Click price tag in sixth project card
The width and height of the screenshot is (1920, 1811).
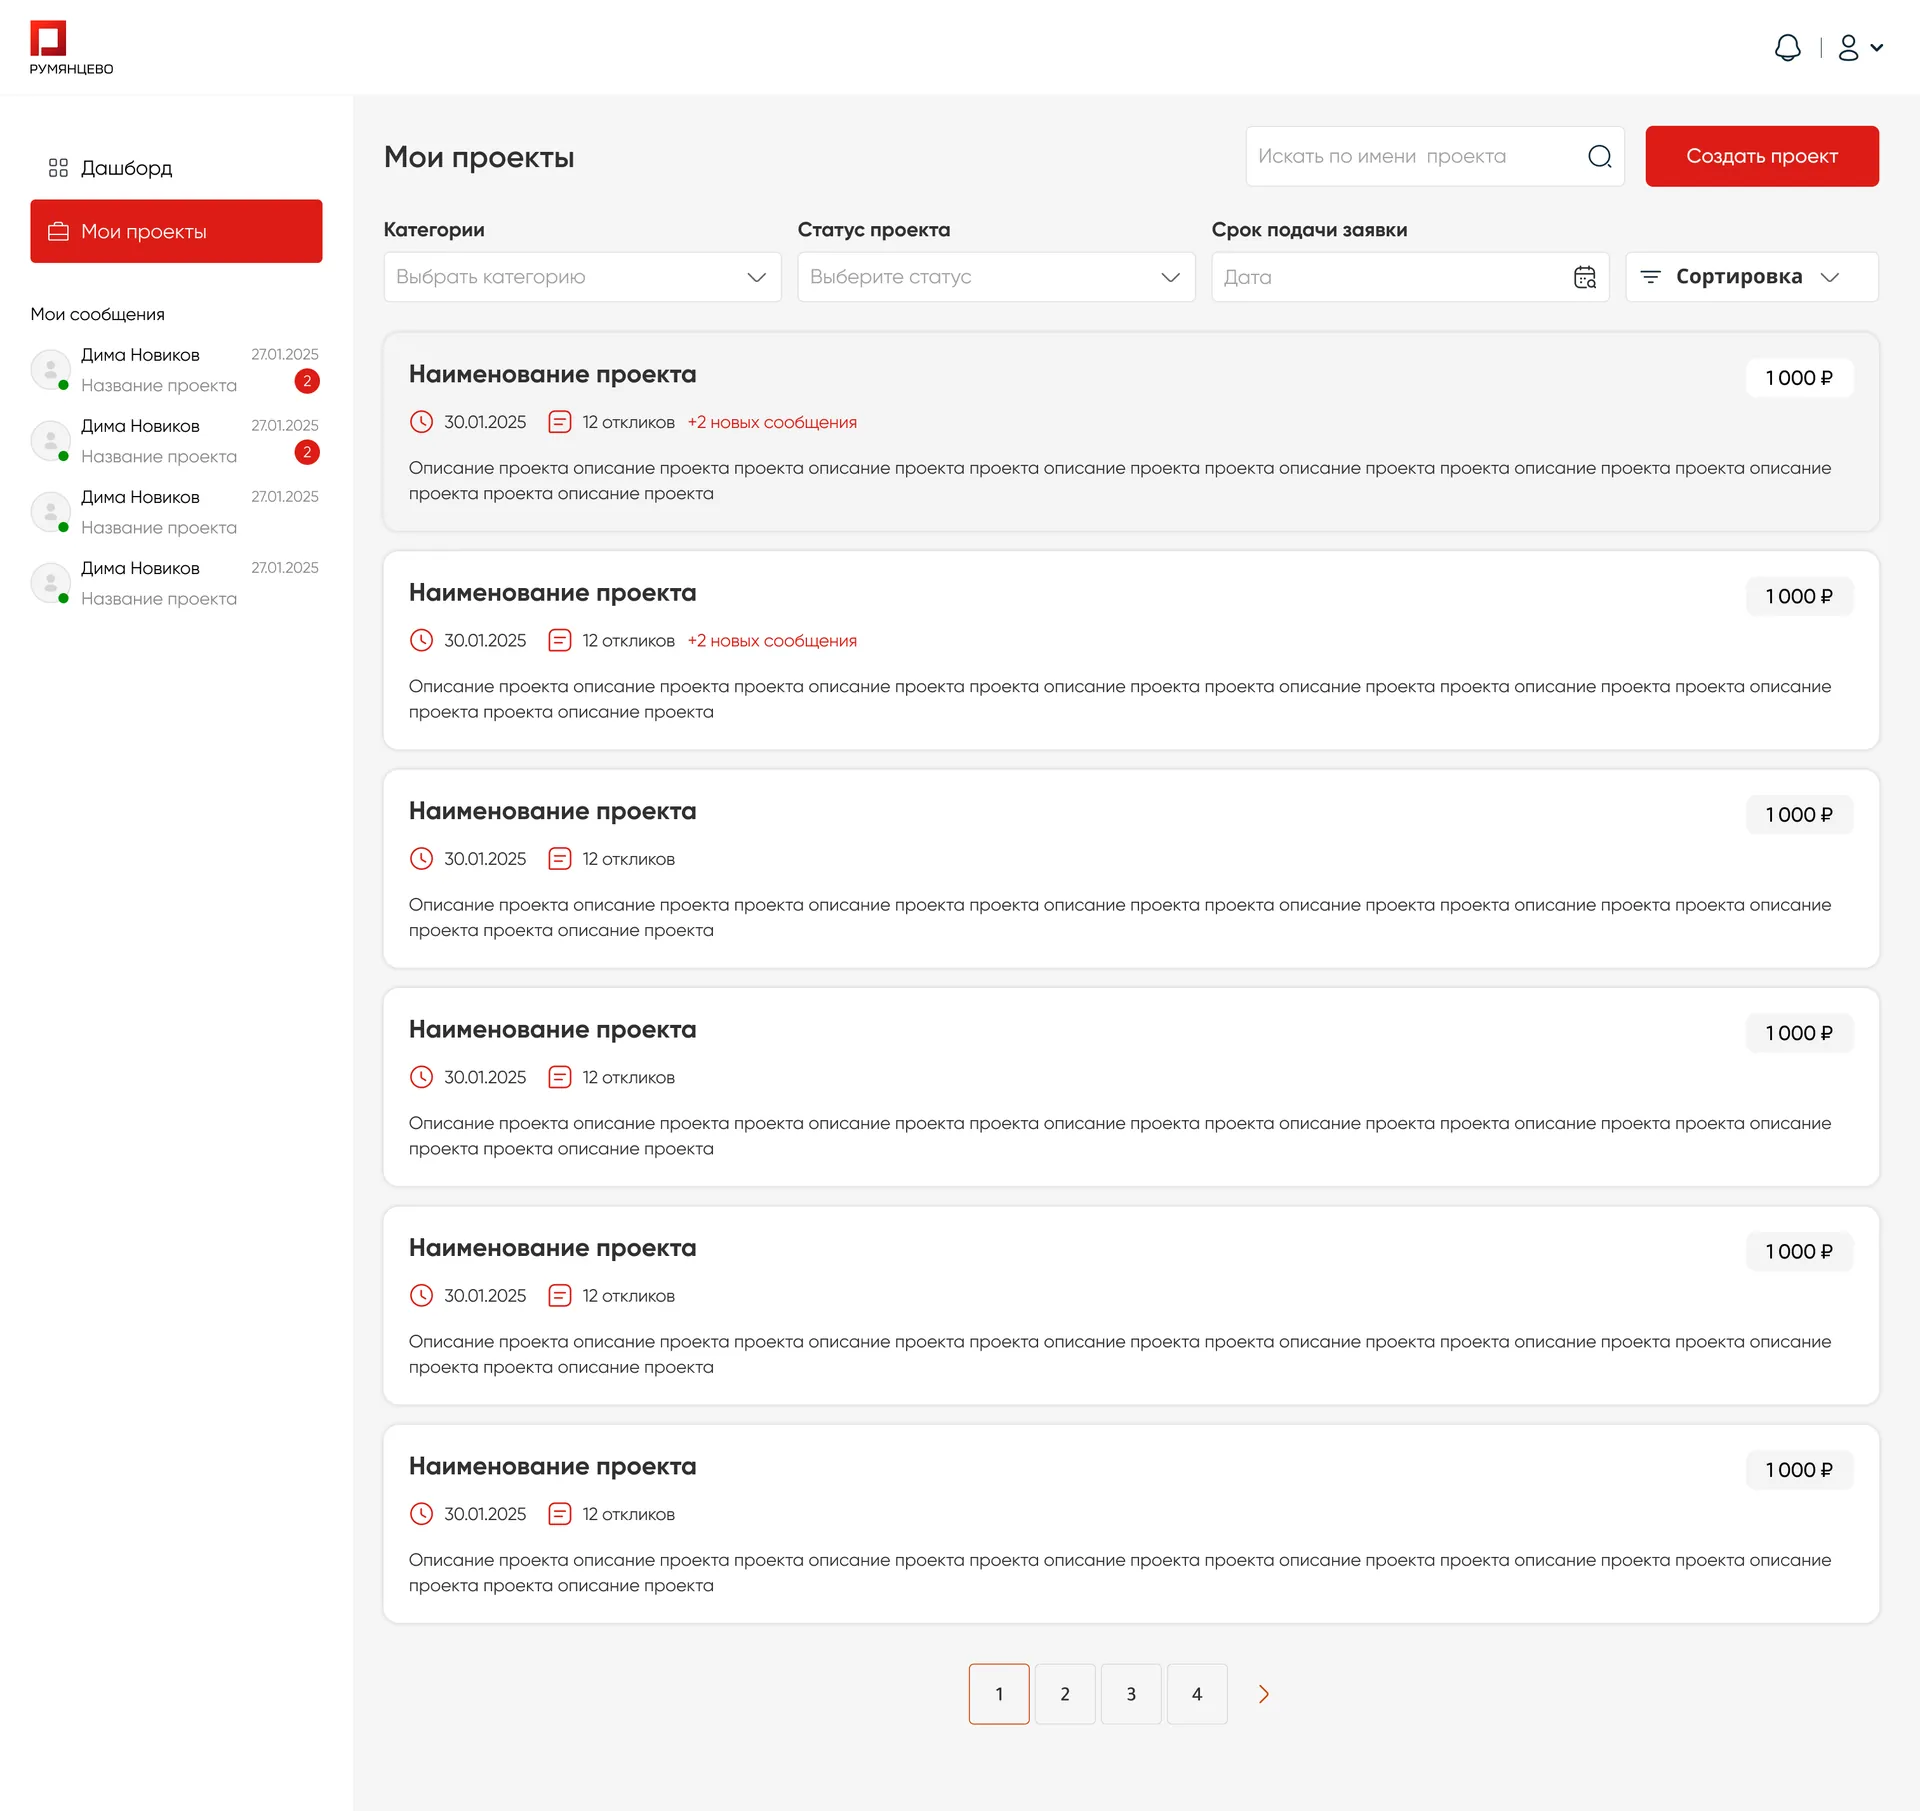pyautogui.click(x=1799, y=1470)
